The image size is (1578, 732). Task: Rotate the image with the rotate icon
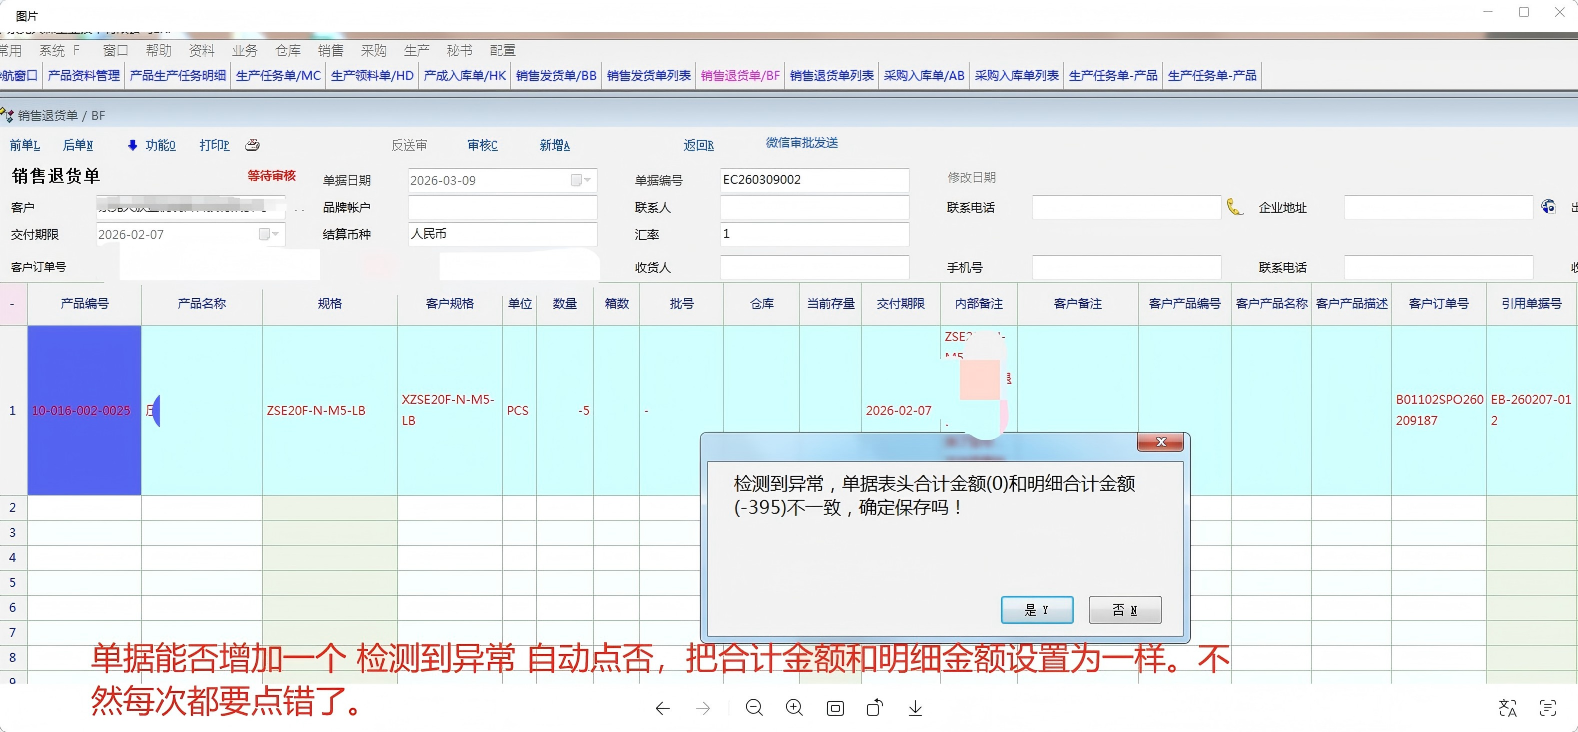click(x=875, y=708)
